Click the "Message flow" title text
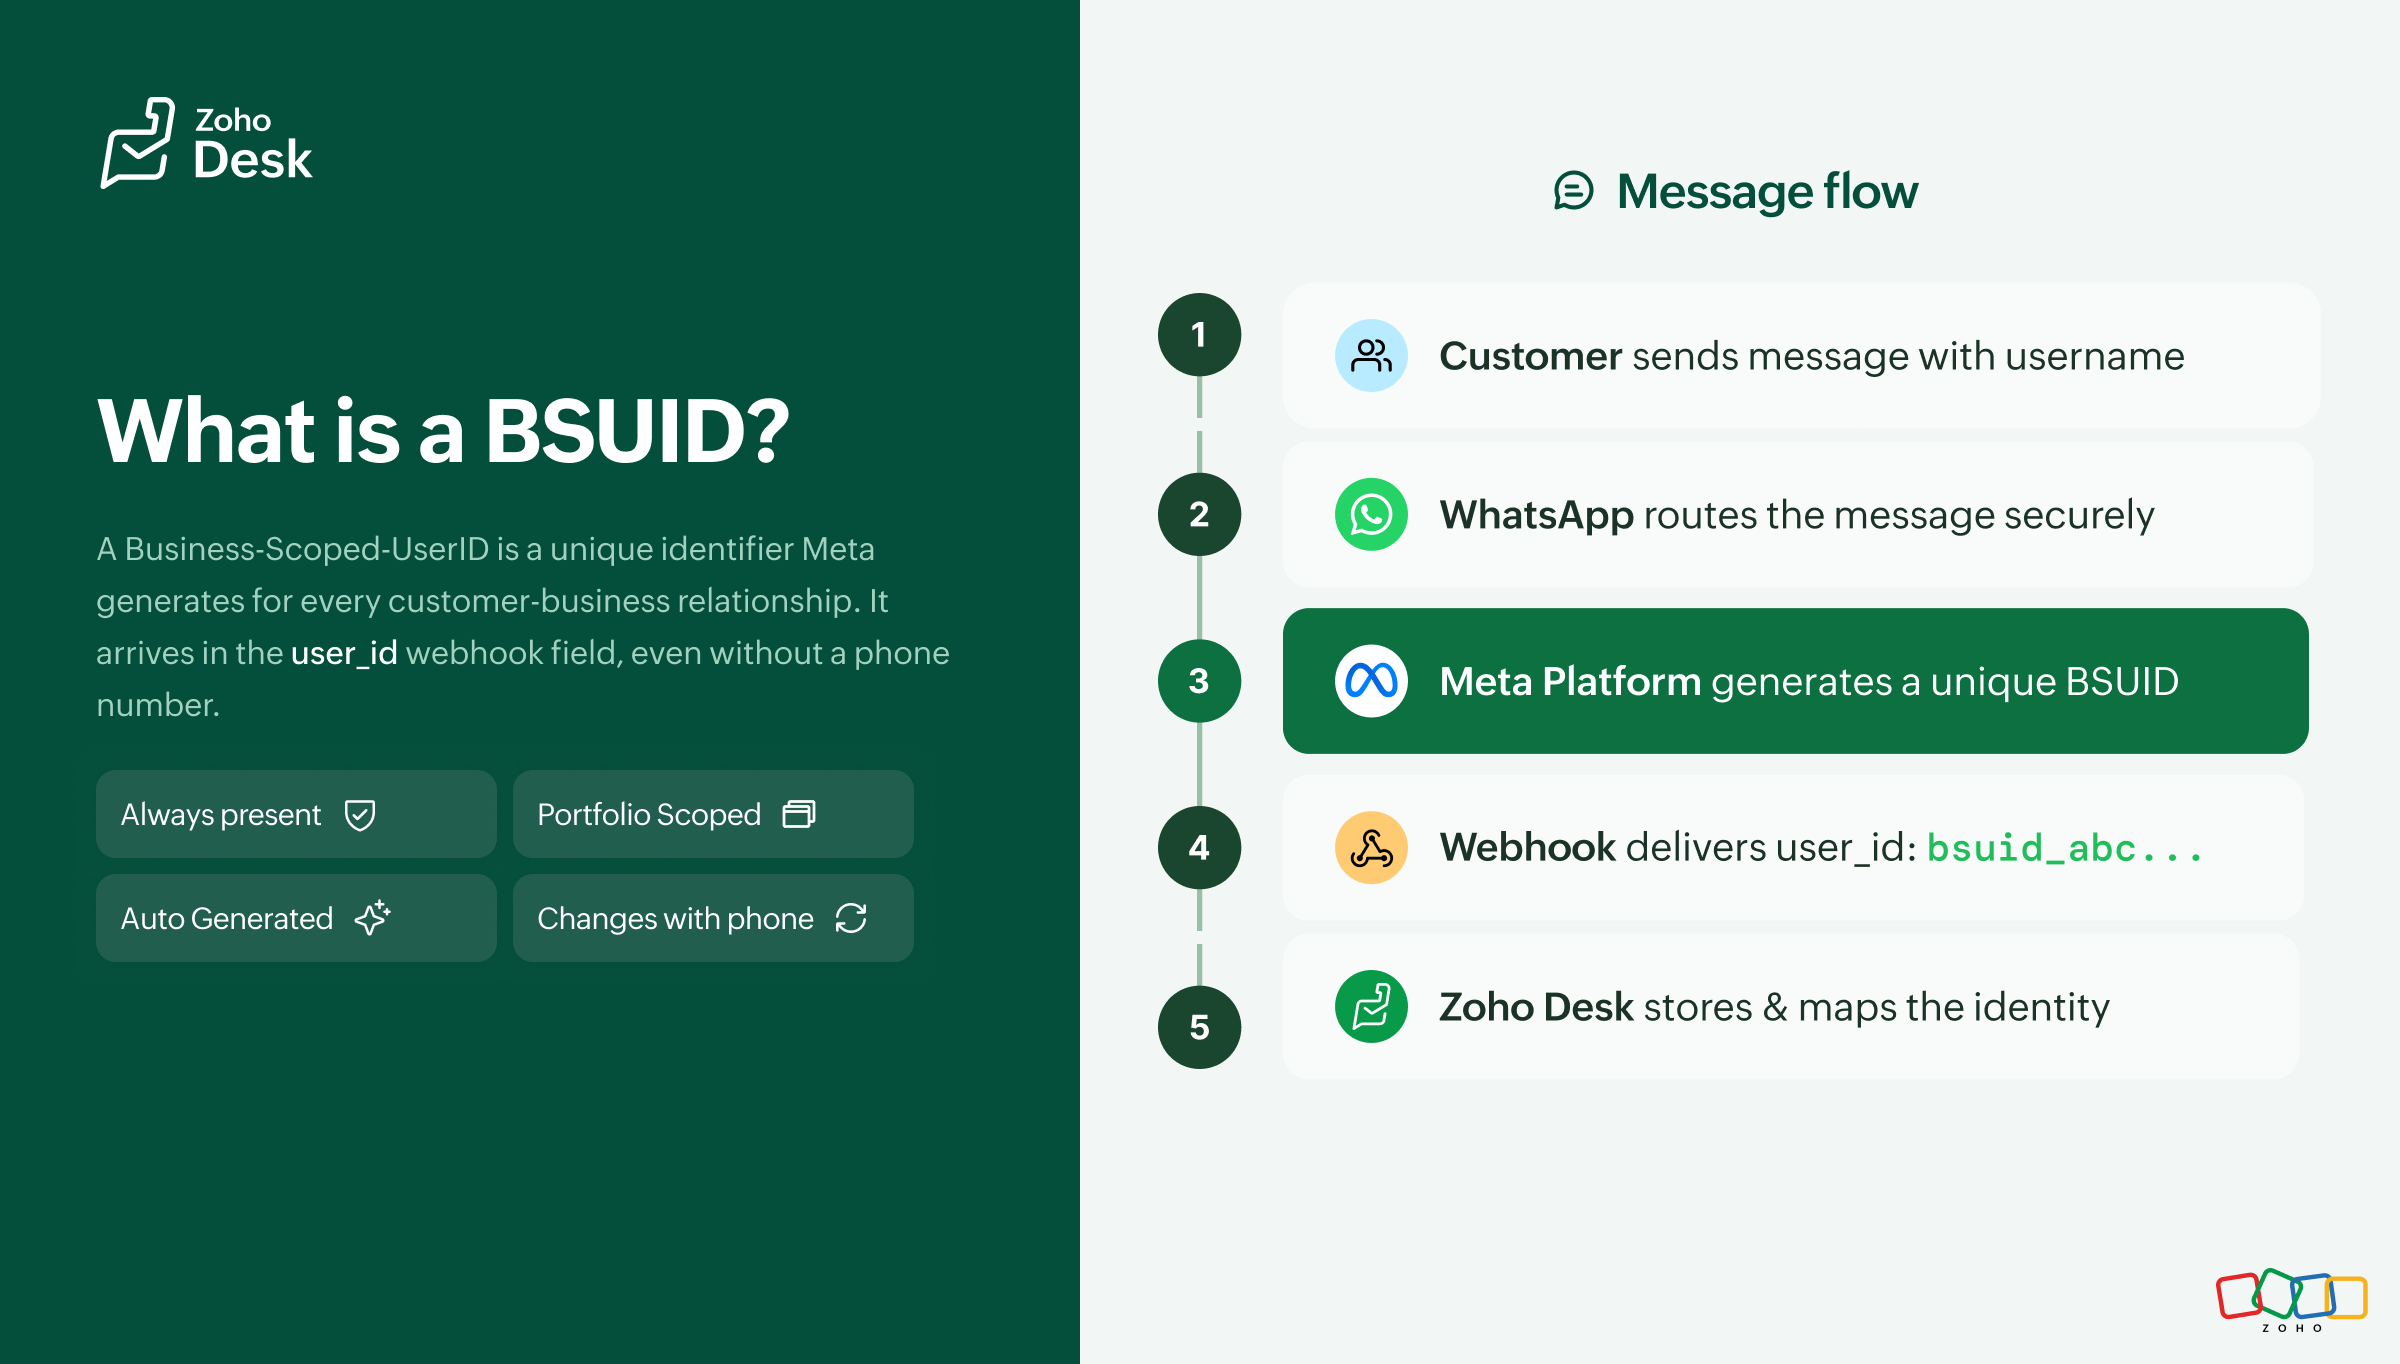2400x1364 pixels. coord(1767,191)
